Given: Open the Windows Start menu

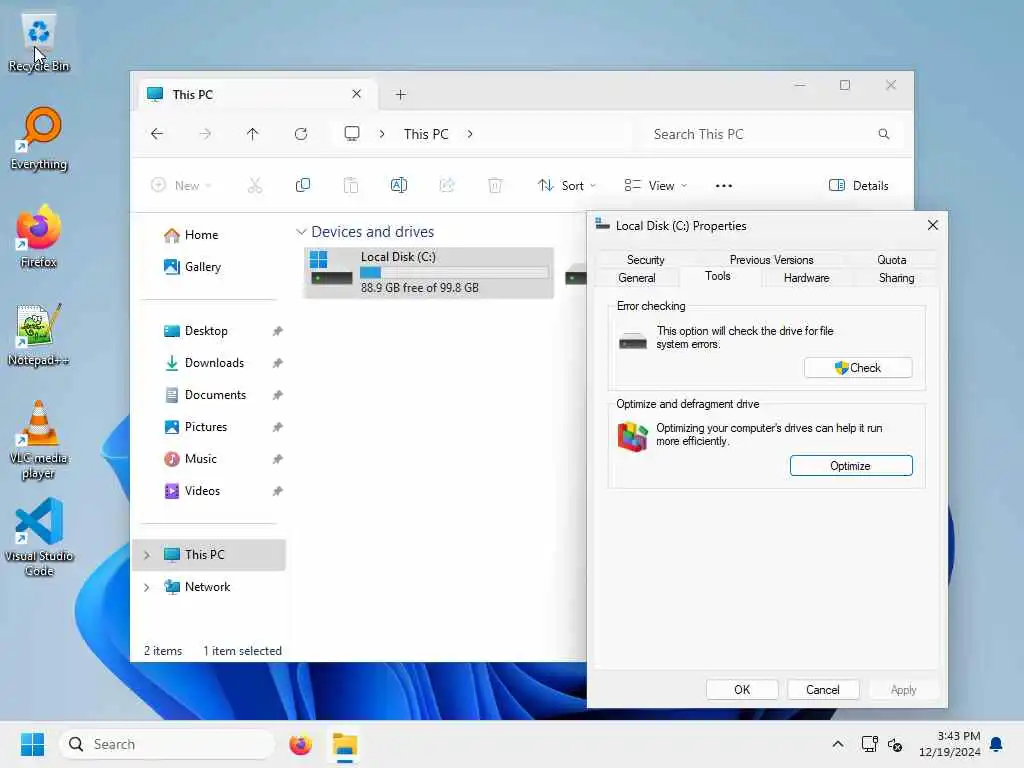Looking at the screenshot, I should [x=32, y=744].
